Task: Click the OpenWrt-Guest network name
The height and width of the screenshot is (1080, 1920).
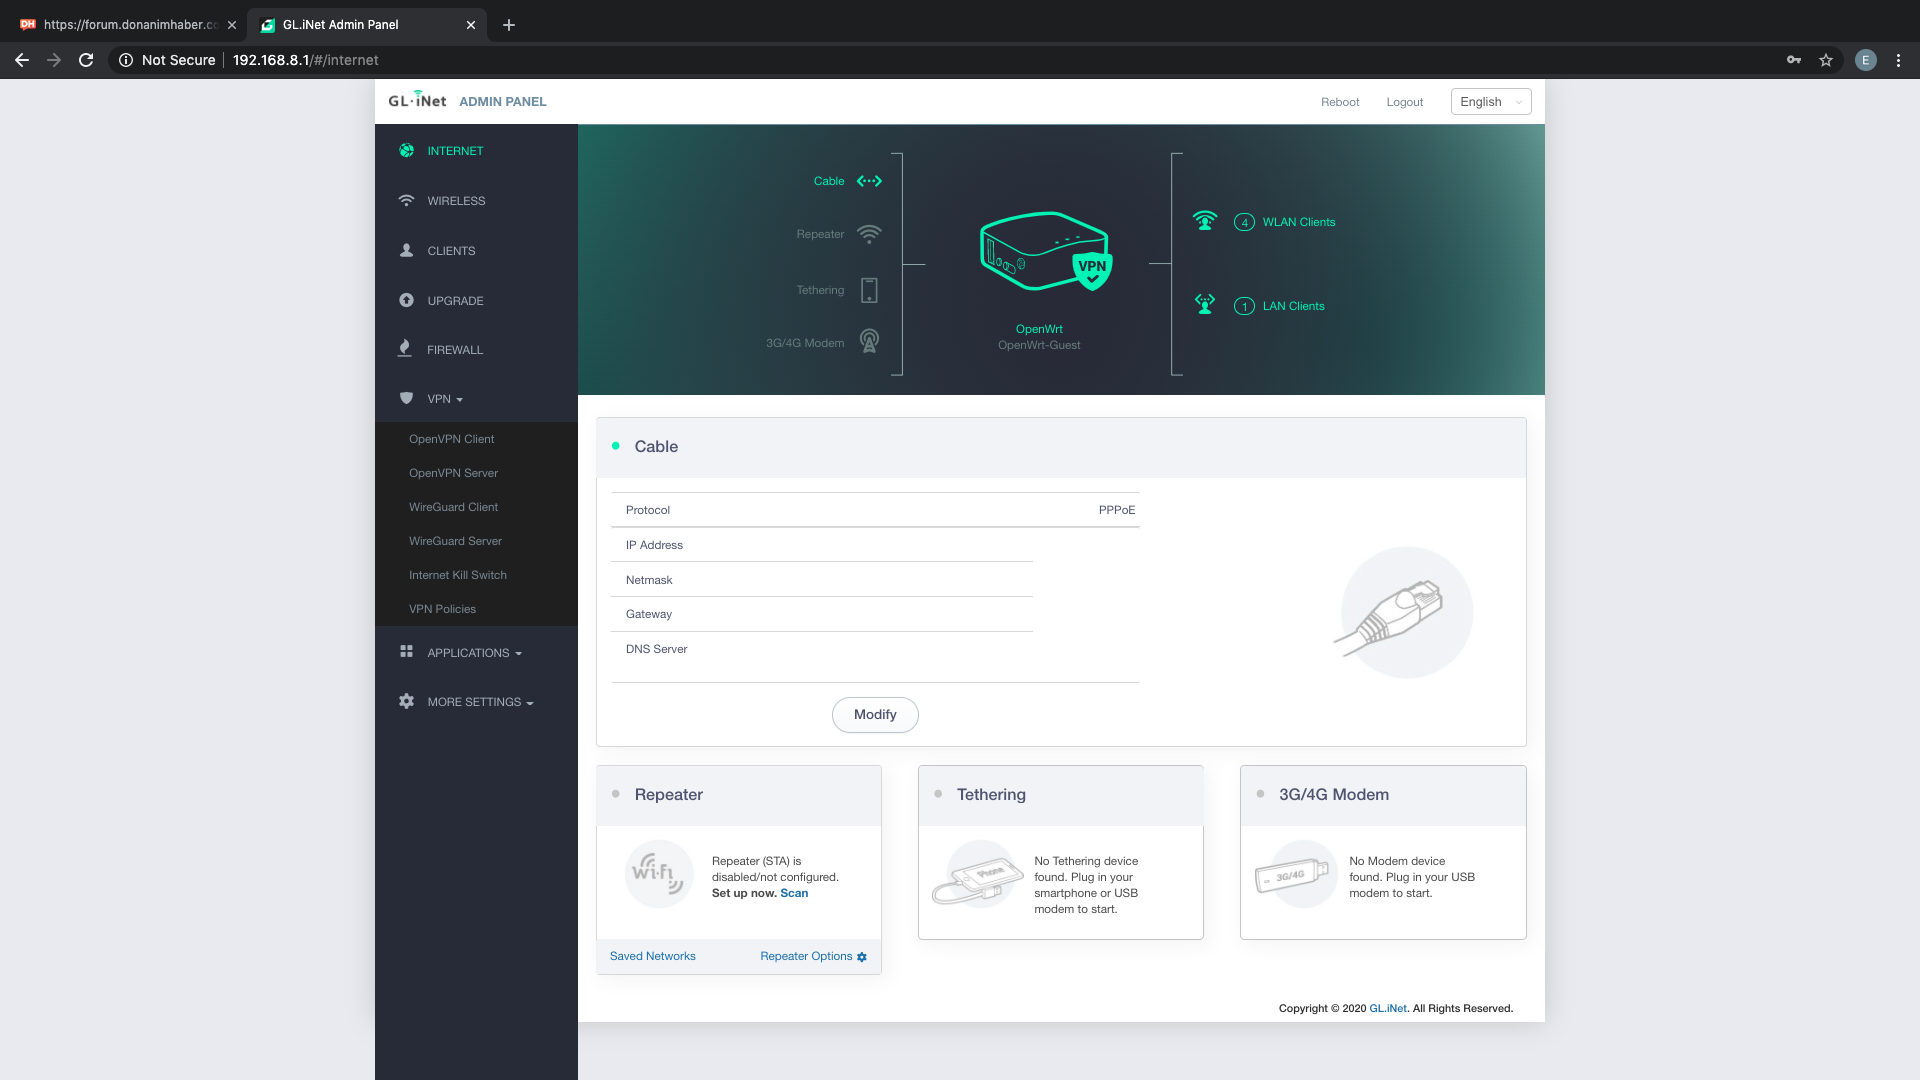Action: [1039, 345]
